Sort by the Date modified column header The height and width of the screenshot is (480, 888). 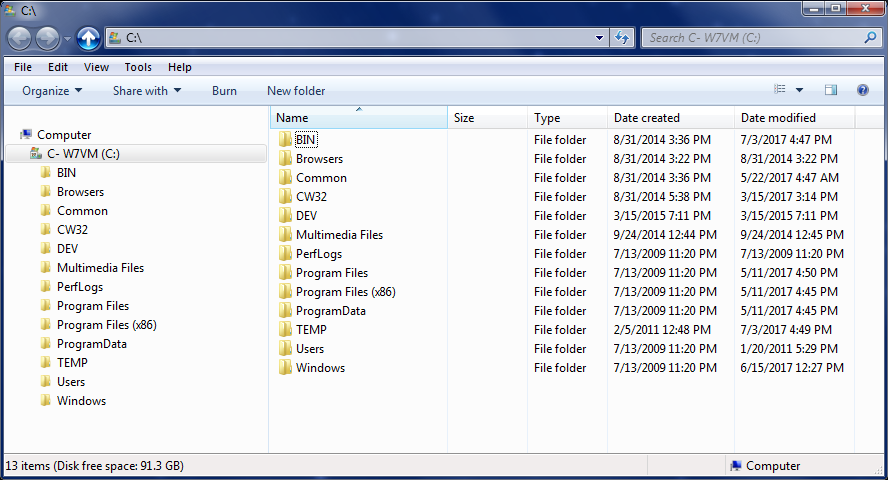(778, 118)
